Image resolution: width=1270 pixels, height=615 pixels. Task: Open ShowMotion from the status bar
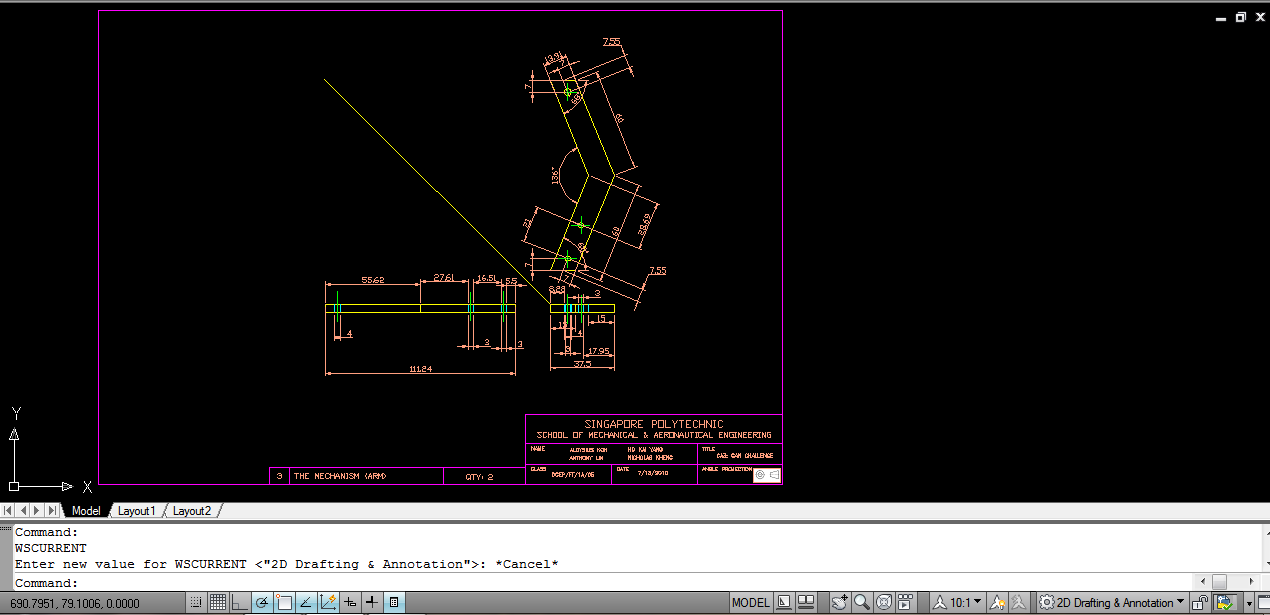coord(904,602)
